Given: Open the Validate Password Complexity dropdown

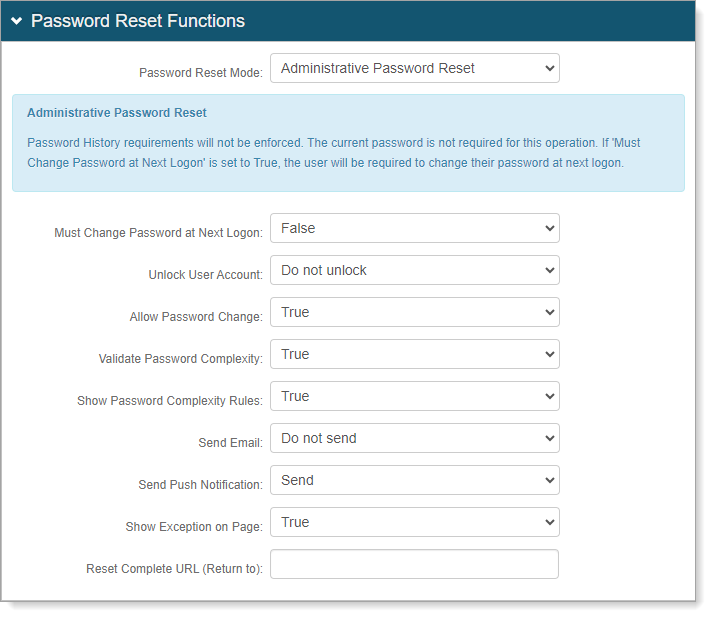Looking at the screenshot, I should (x=414, y=354).
